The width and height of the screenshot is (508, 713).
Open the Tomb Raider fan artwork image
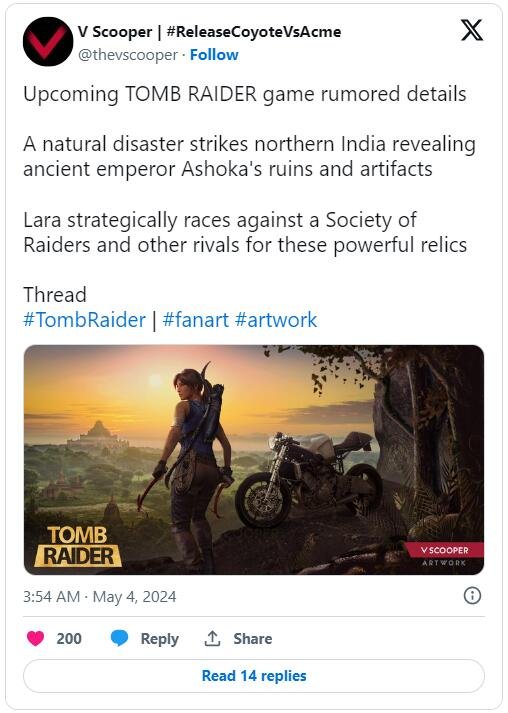pos(254,460)
